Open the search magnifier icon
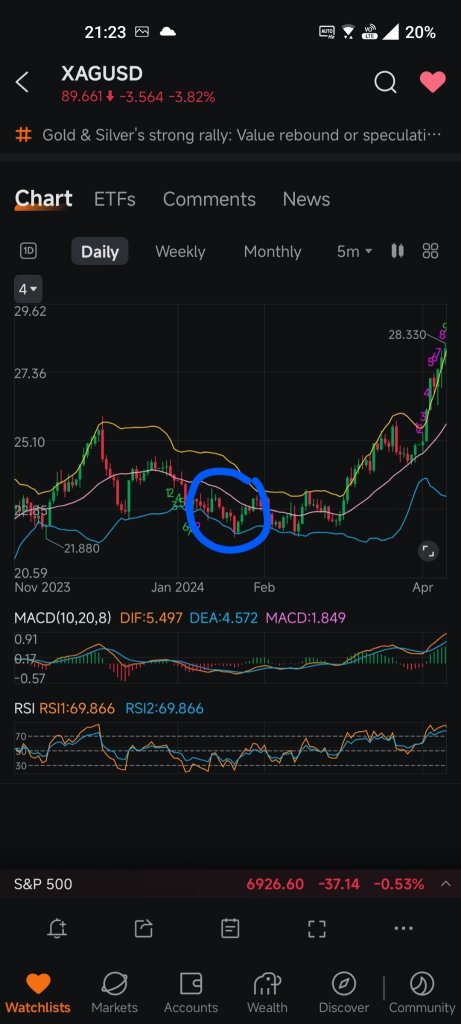 (385, 82)
